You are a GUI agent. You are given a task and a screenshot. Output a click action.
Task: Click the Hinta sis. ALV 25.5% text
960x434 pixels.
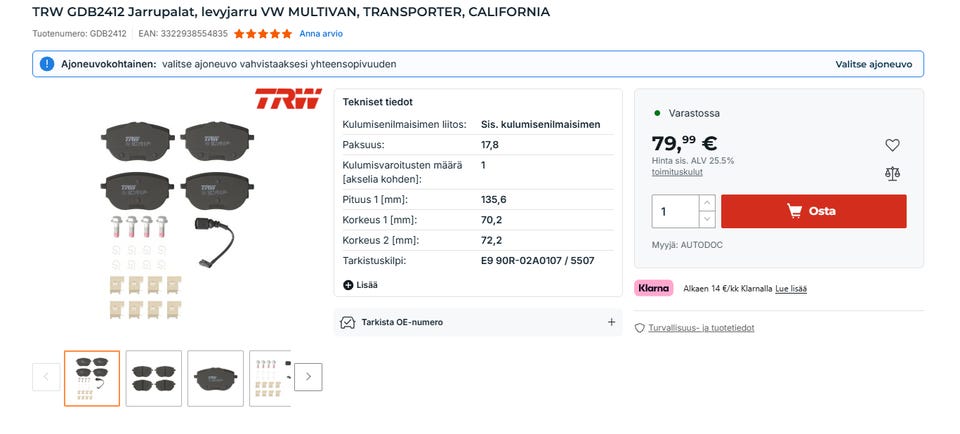[x=693, y=161]
